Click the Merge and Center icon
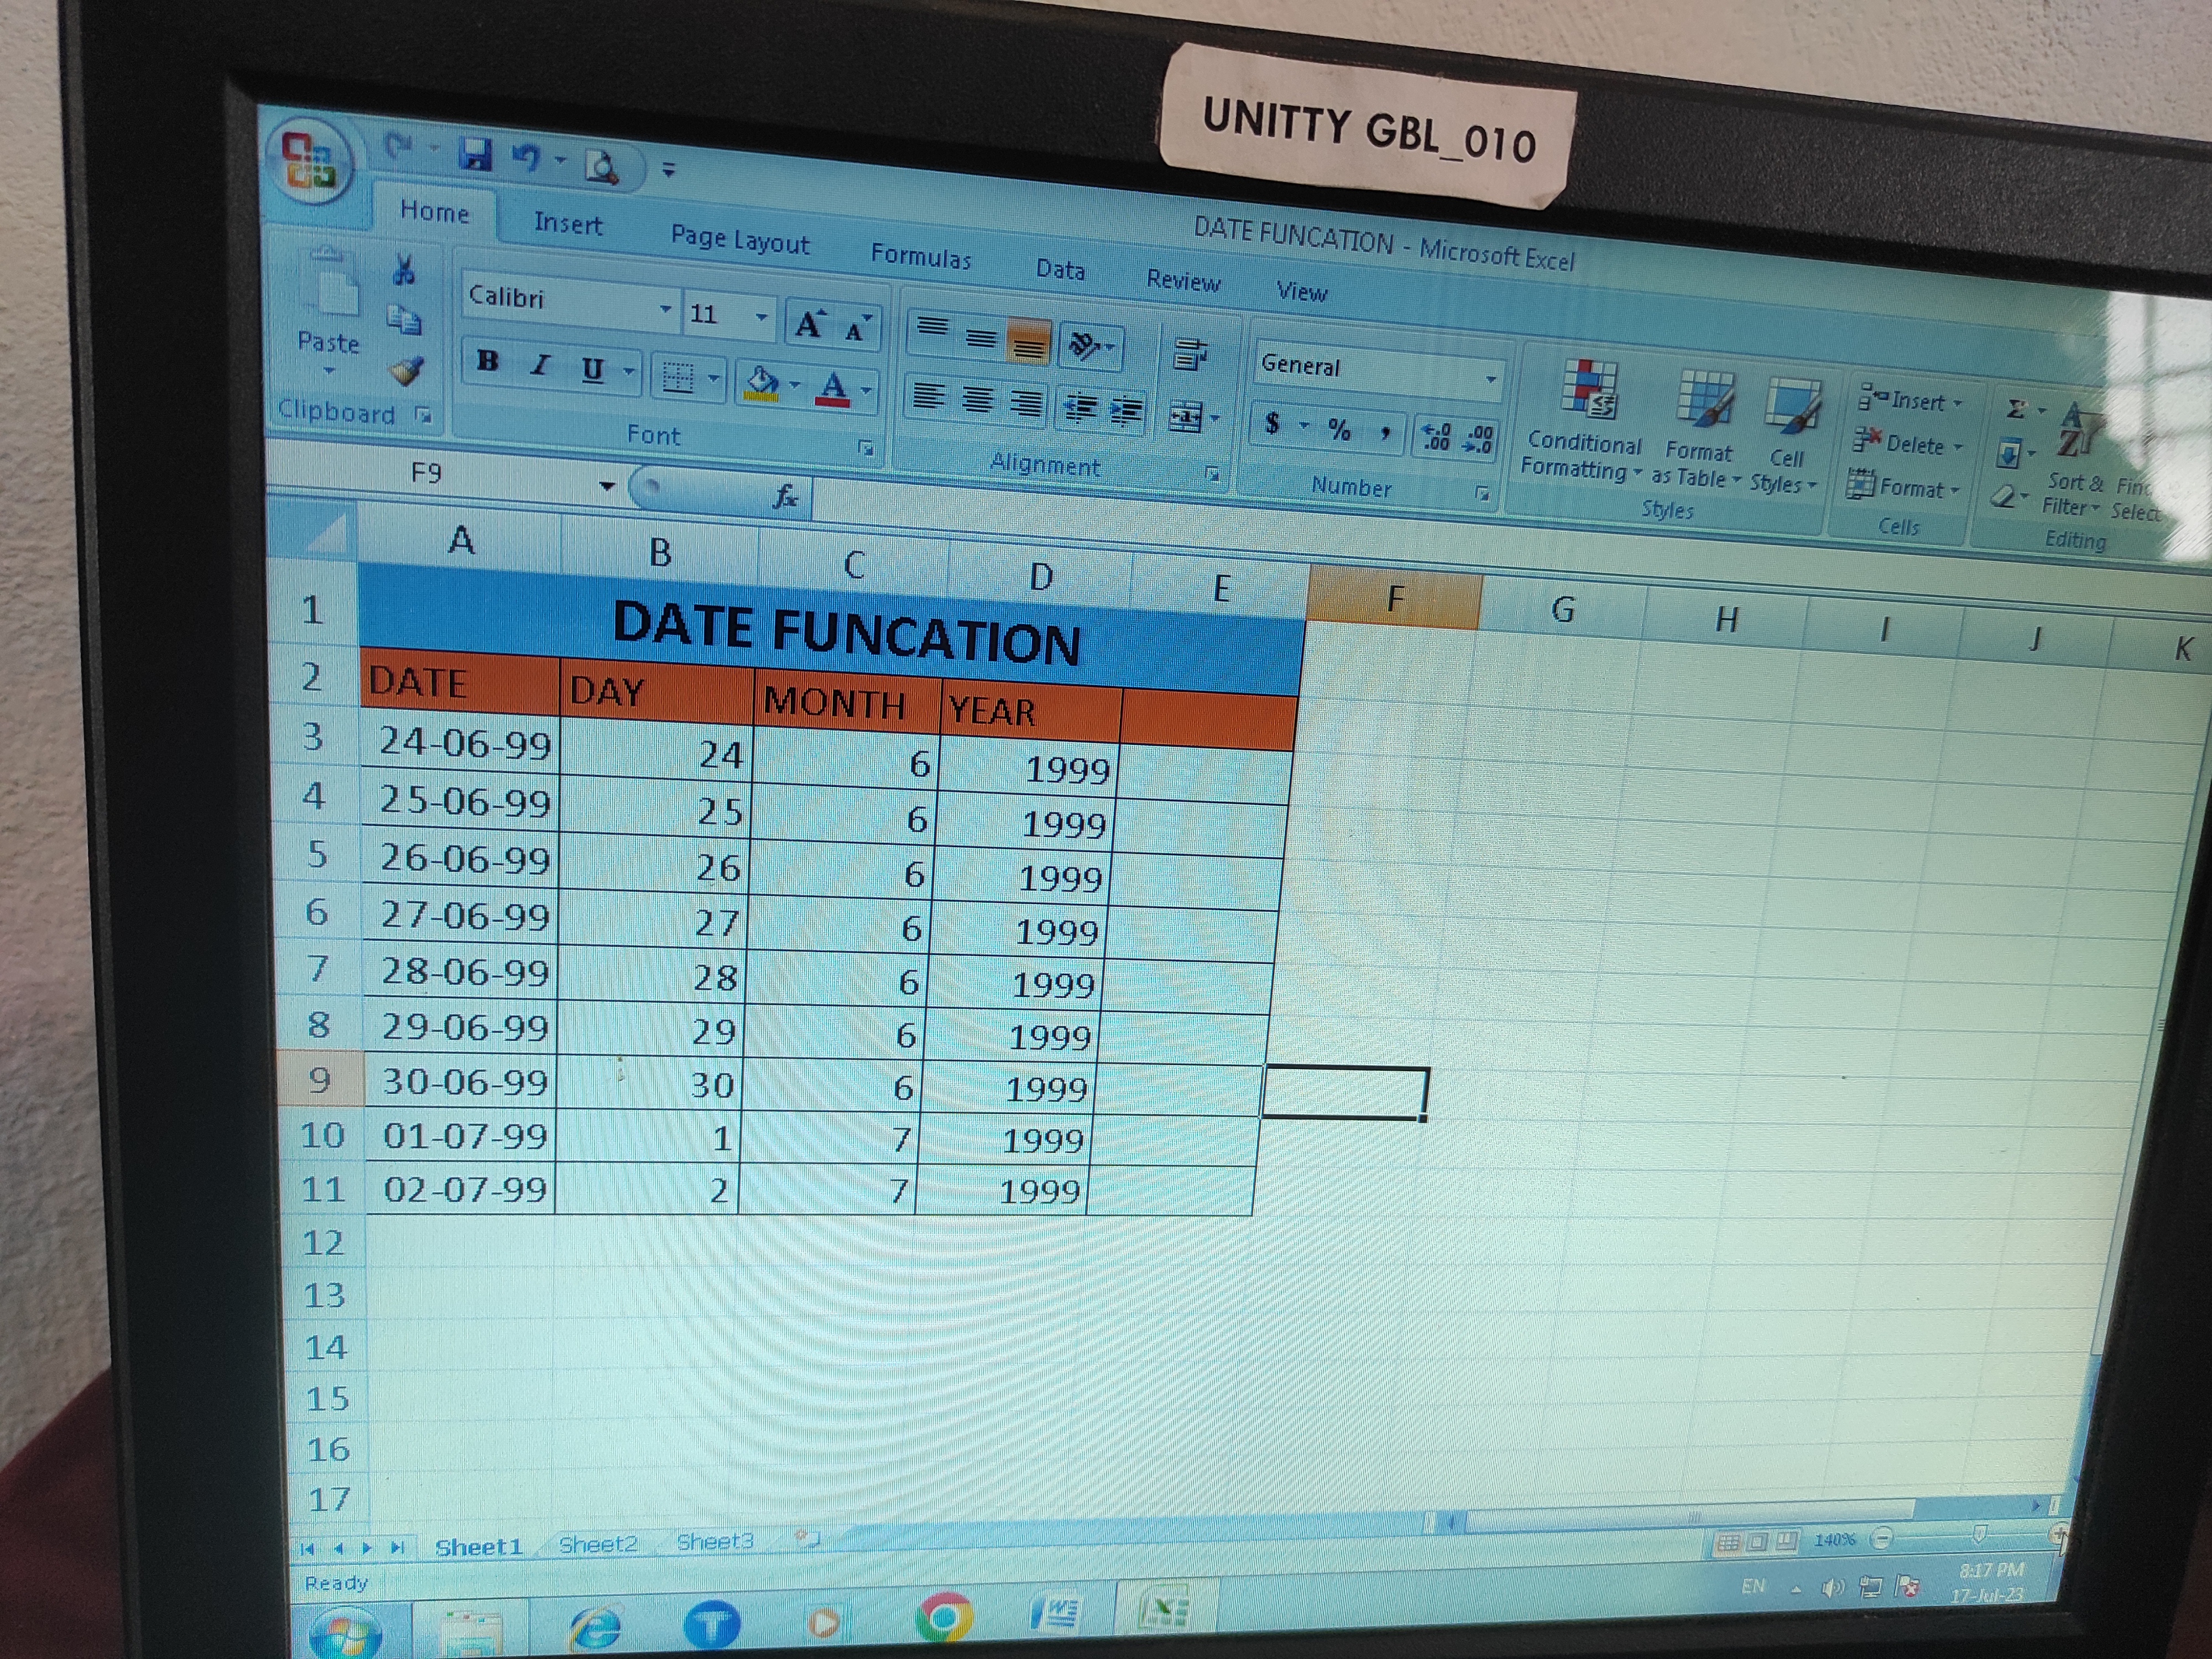Image resolution: width=2212 pixels, height=1659 pixels. tap(1186, 417)
